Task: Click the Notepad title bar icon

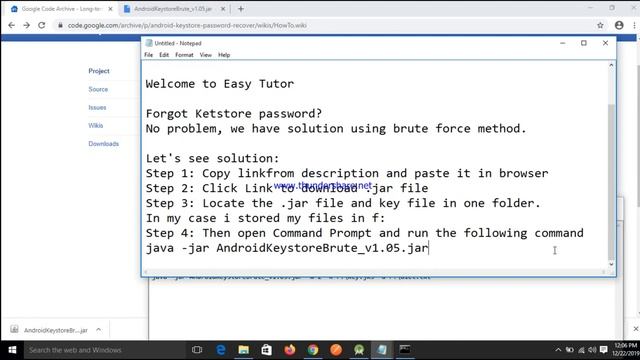Action: click(149, 43)
